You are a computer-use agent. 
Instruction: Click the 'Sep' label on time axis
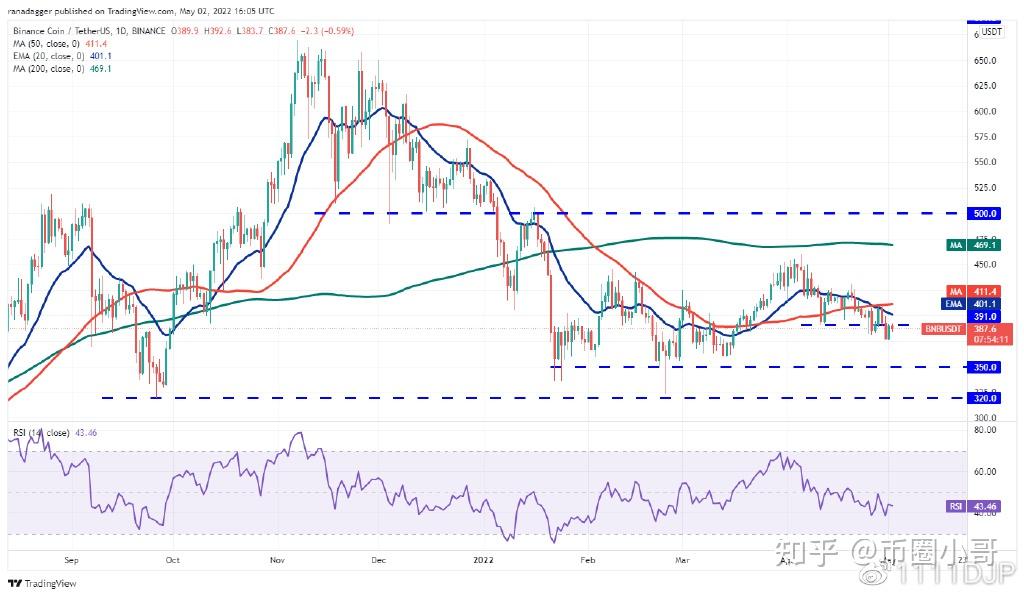point(72,559)
